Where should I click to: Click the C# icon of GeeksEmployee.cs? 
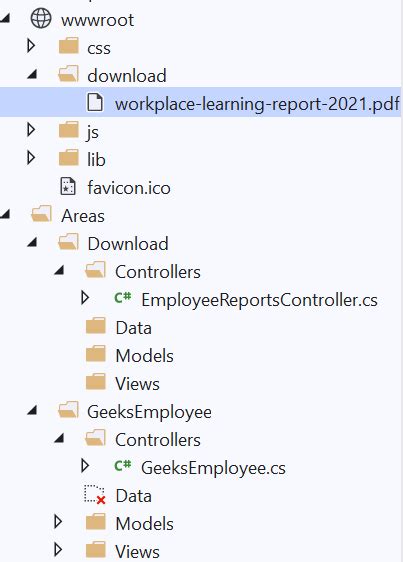tap(123, 466)
